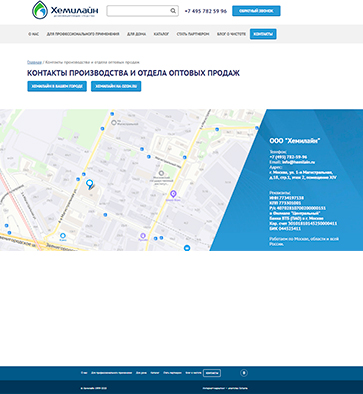Click the Хемилайн в вашем городе button
363x394 pixels.
click(57, 86)
